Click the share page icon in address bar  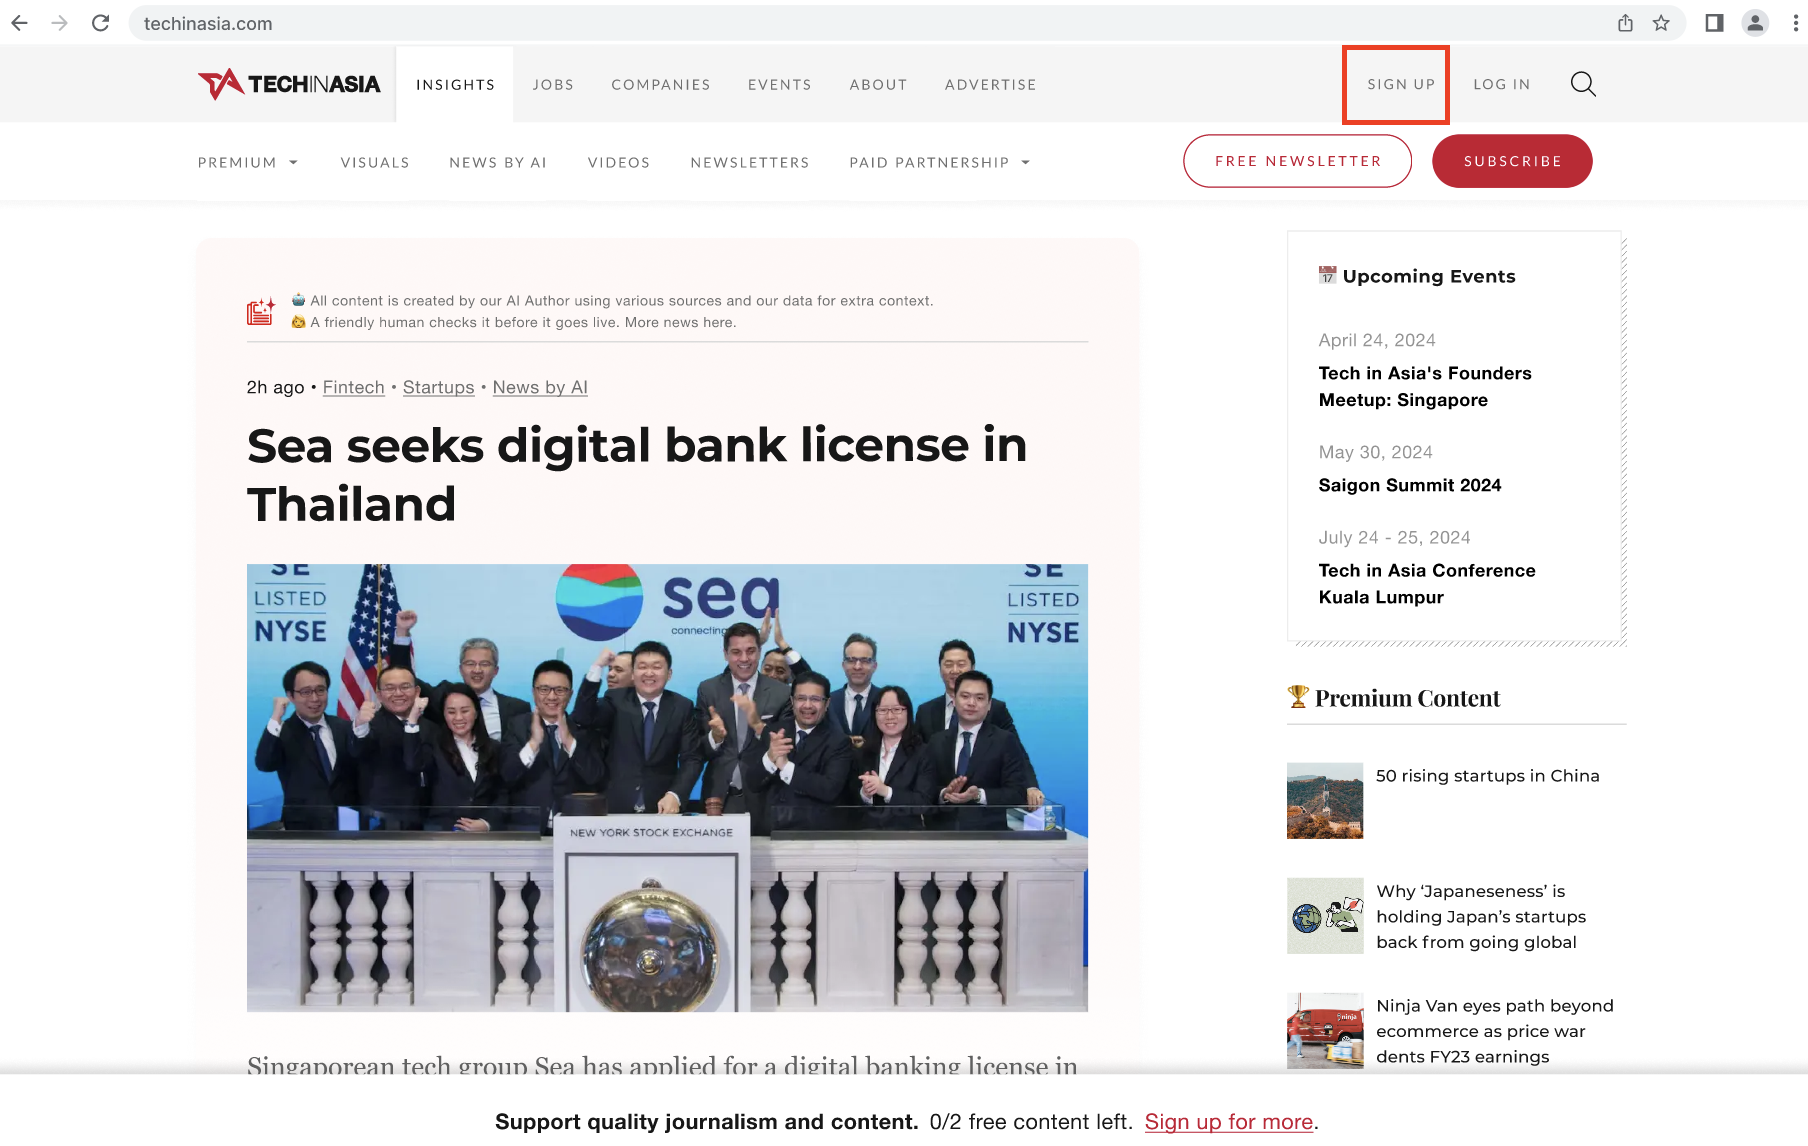[x=1625, y=23]
